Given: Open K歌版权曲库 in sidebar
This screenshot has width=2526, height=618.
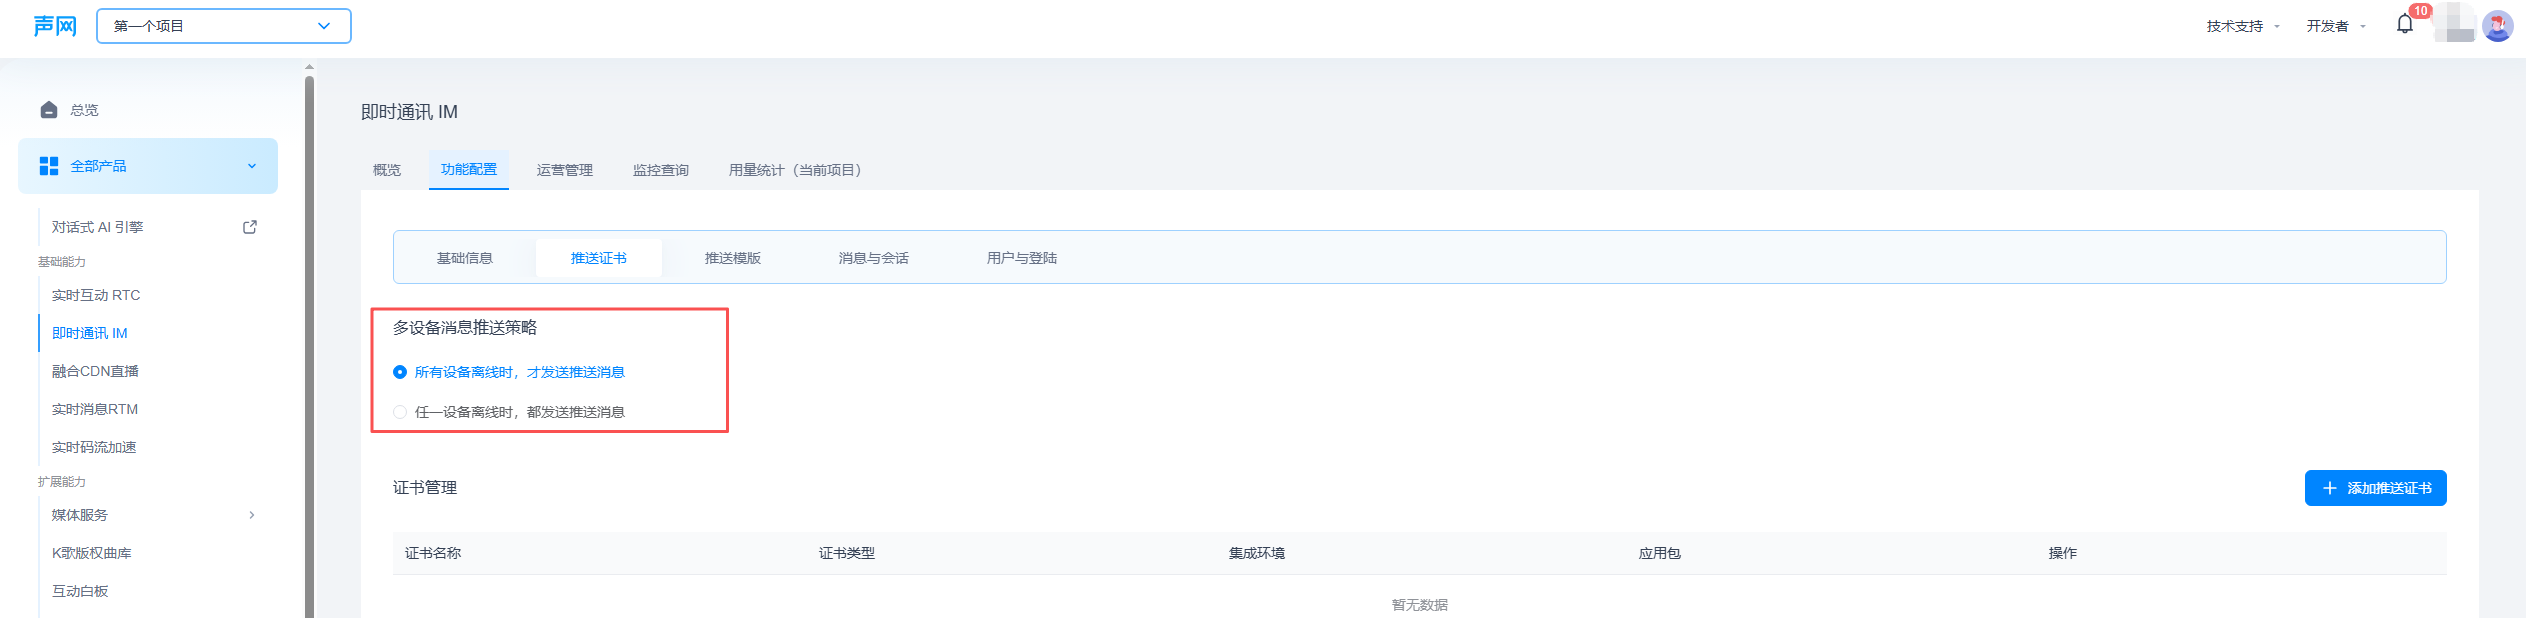Looking at the screenshot, I should [x=92, y=553].
